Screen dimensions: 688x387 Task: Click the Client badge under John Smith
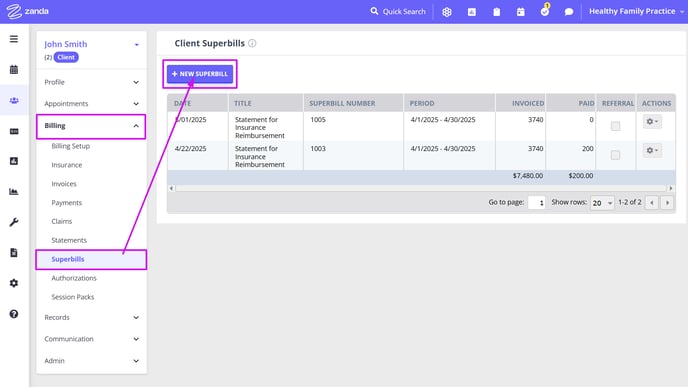(66, 57)
